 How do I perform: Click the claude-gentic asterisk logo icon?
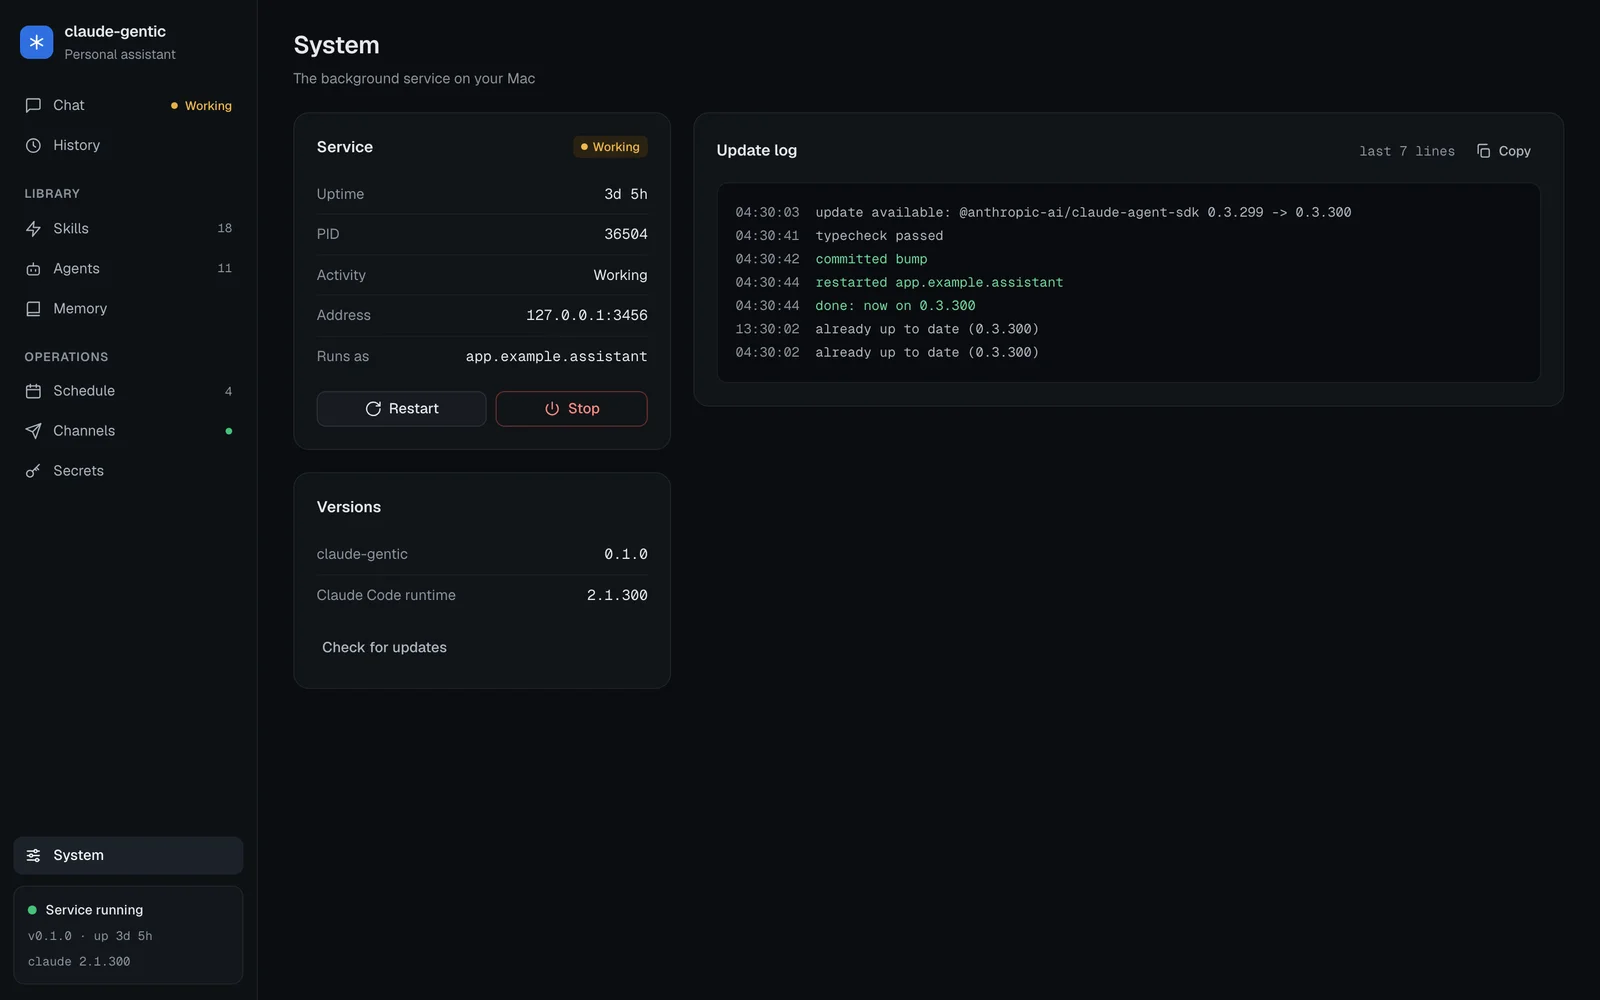36,42
